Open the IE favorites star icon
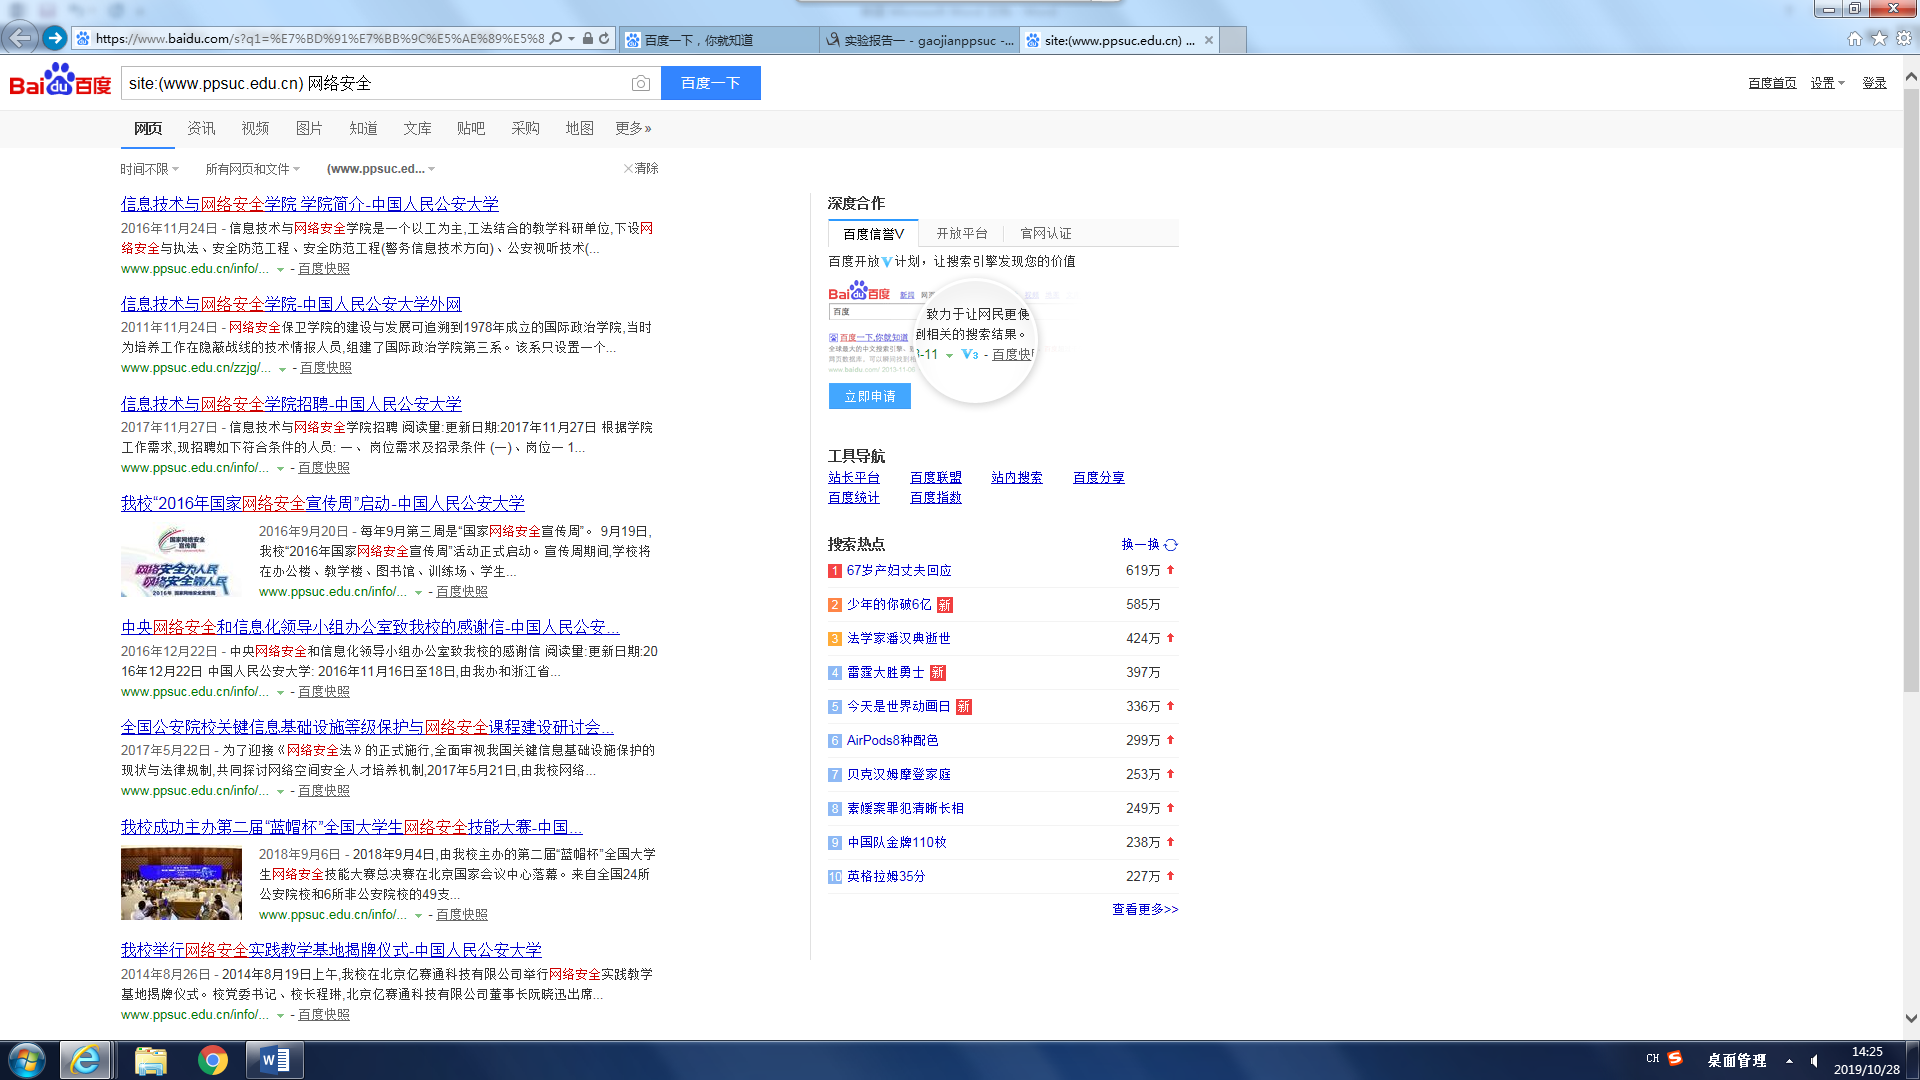Screen dimensions: 1920x1080 pyautogui.click(x=1879, y=38)
